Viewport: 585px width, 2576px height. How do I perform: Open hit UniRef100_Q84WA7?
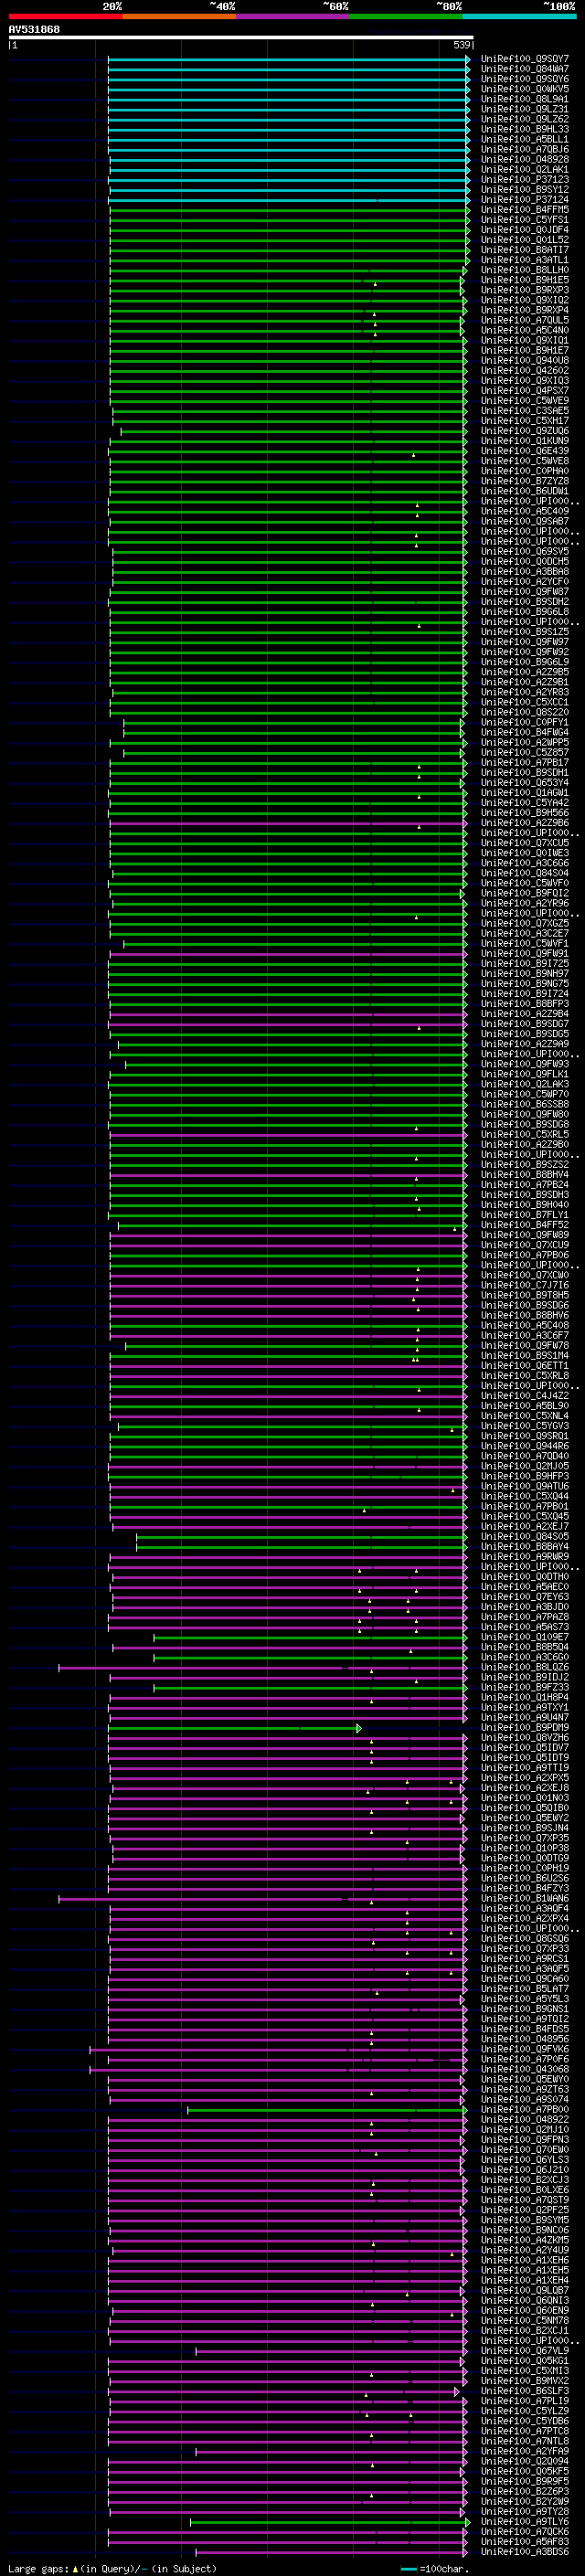tap(524, 69)
